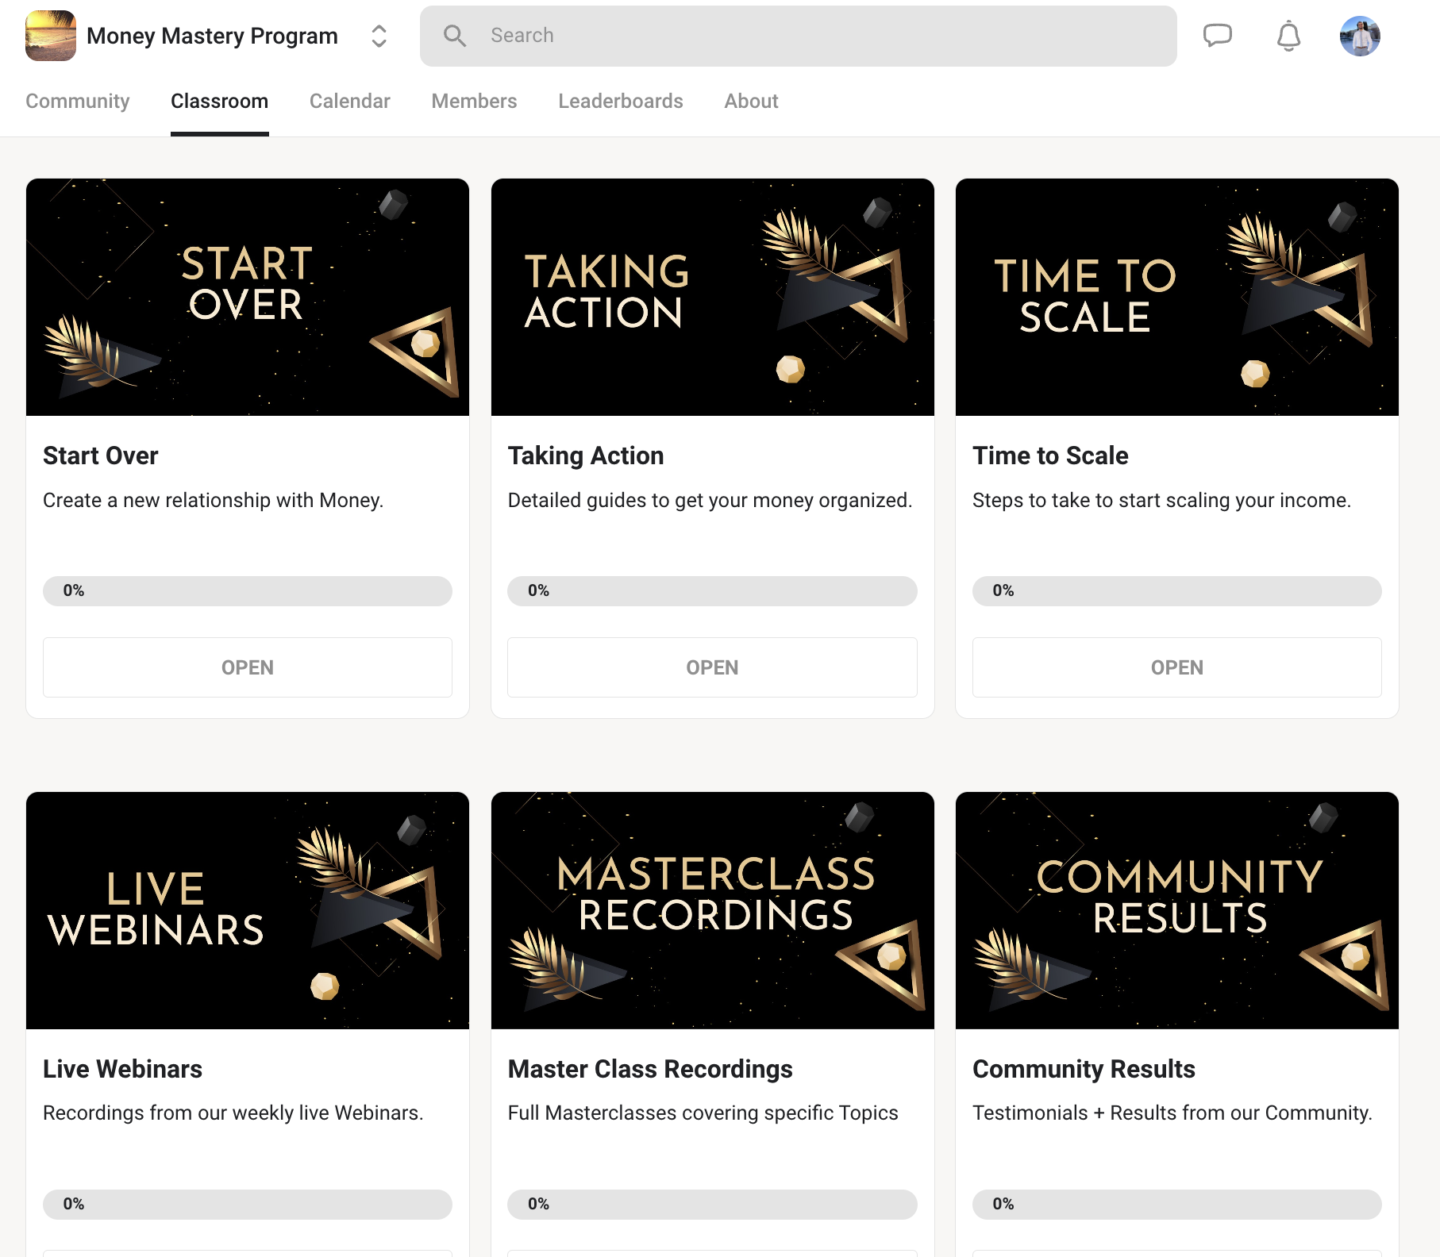Open the chat messages icon
This screenshot has height=1257, width=1440.
(x=1217, y=36)
